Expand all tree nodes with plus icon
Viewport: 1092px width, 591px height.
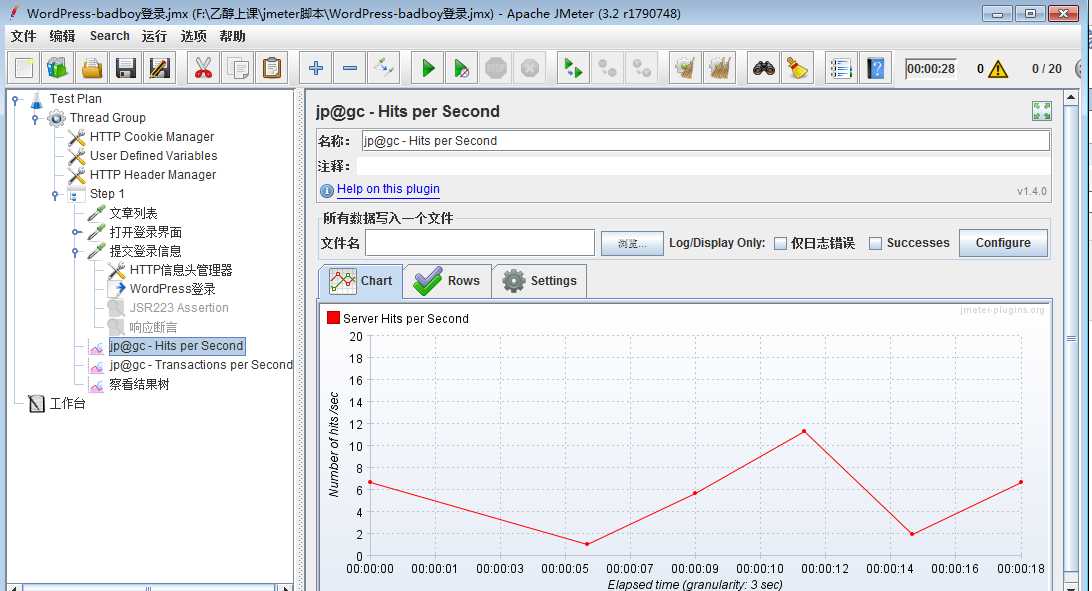tap(315, 68)
